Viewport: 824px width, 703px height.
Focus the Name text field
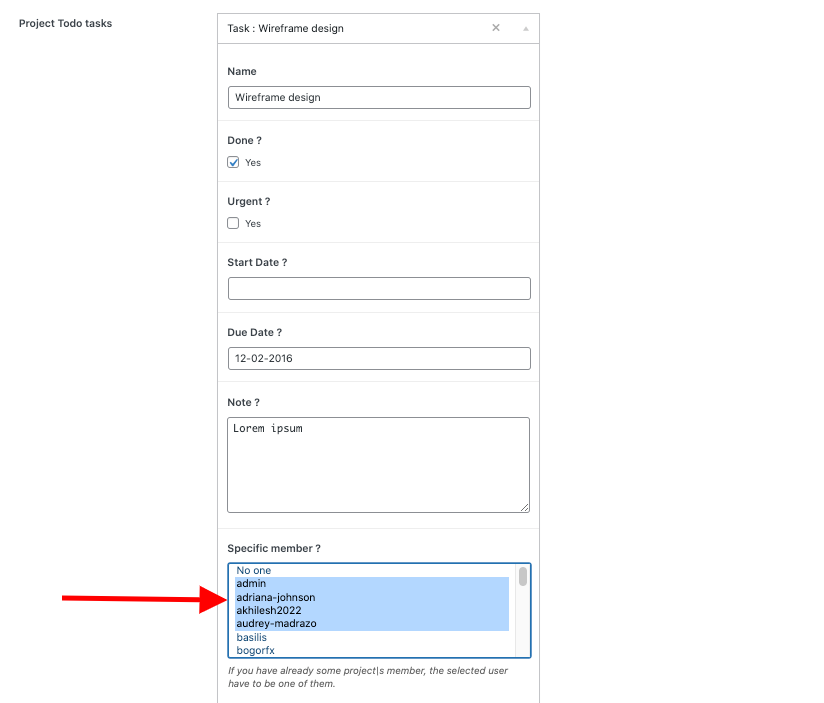pyautogui.click(x=379, y=97)
